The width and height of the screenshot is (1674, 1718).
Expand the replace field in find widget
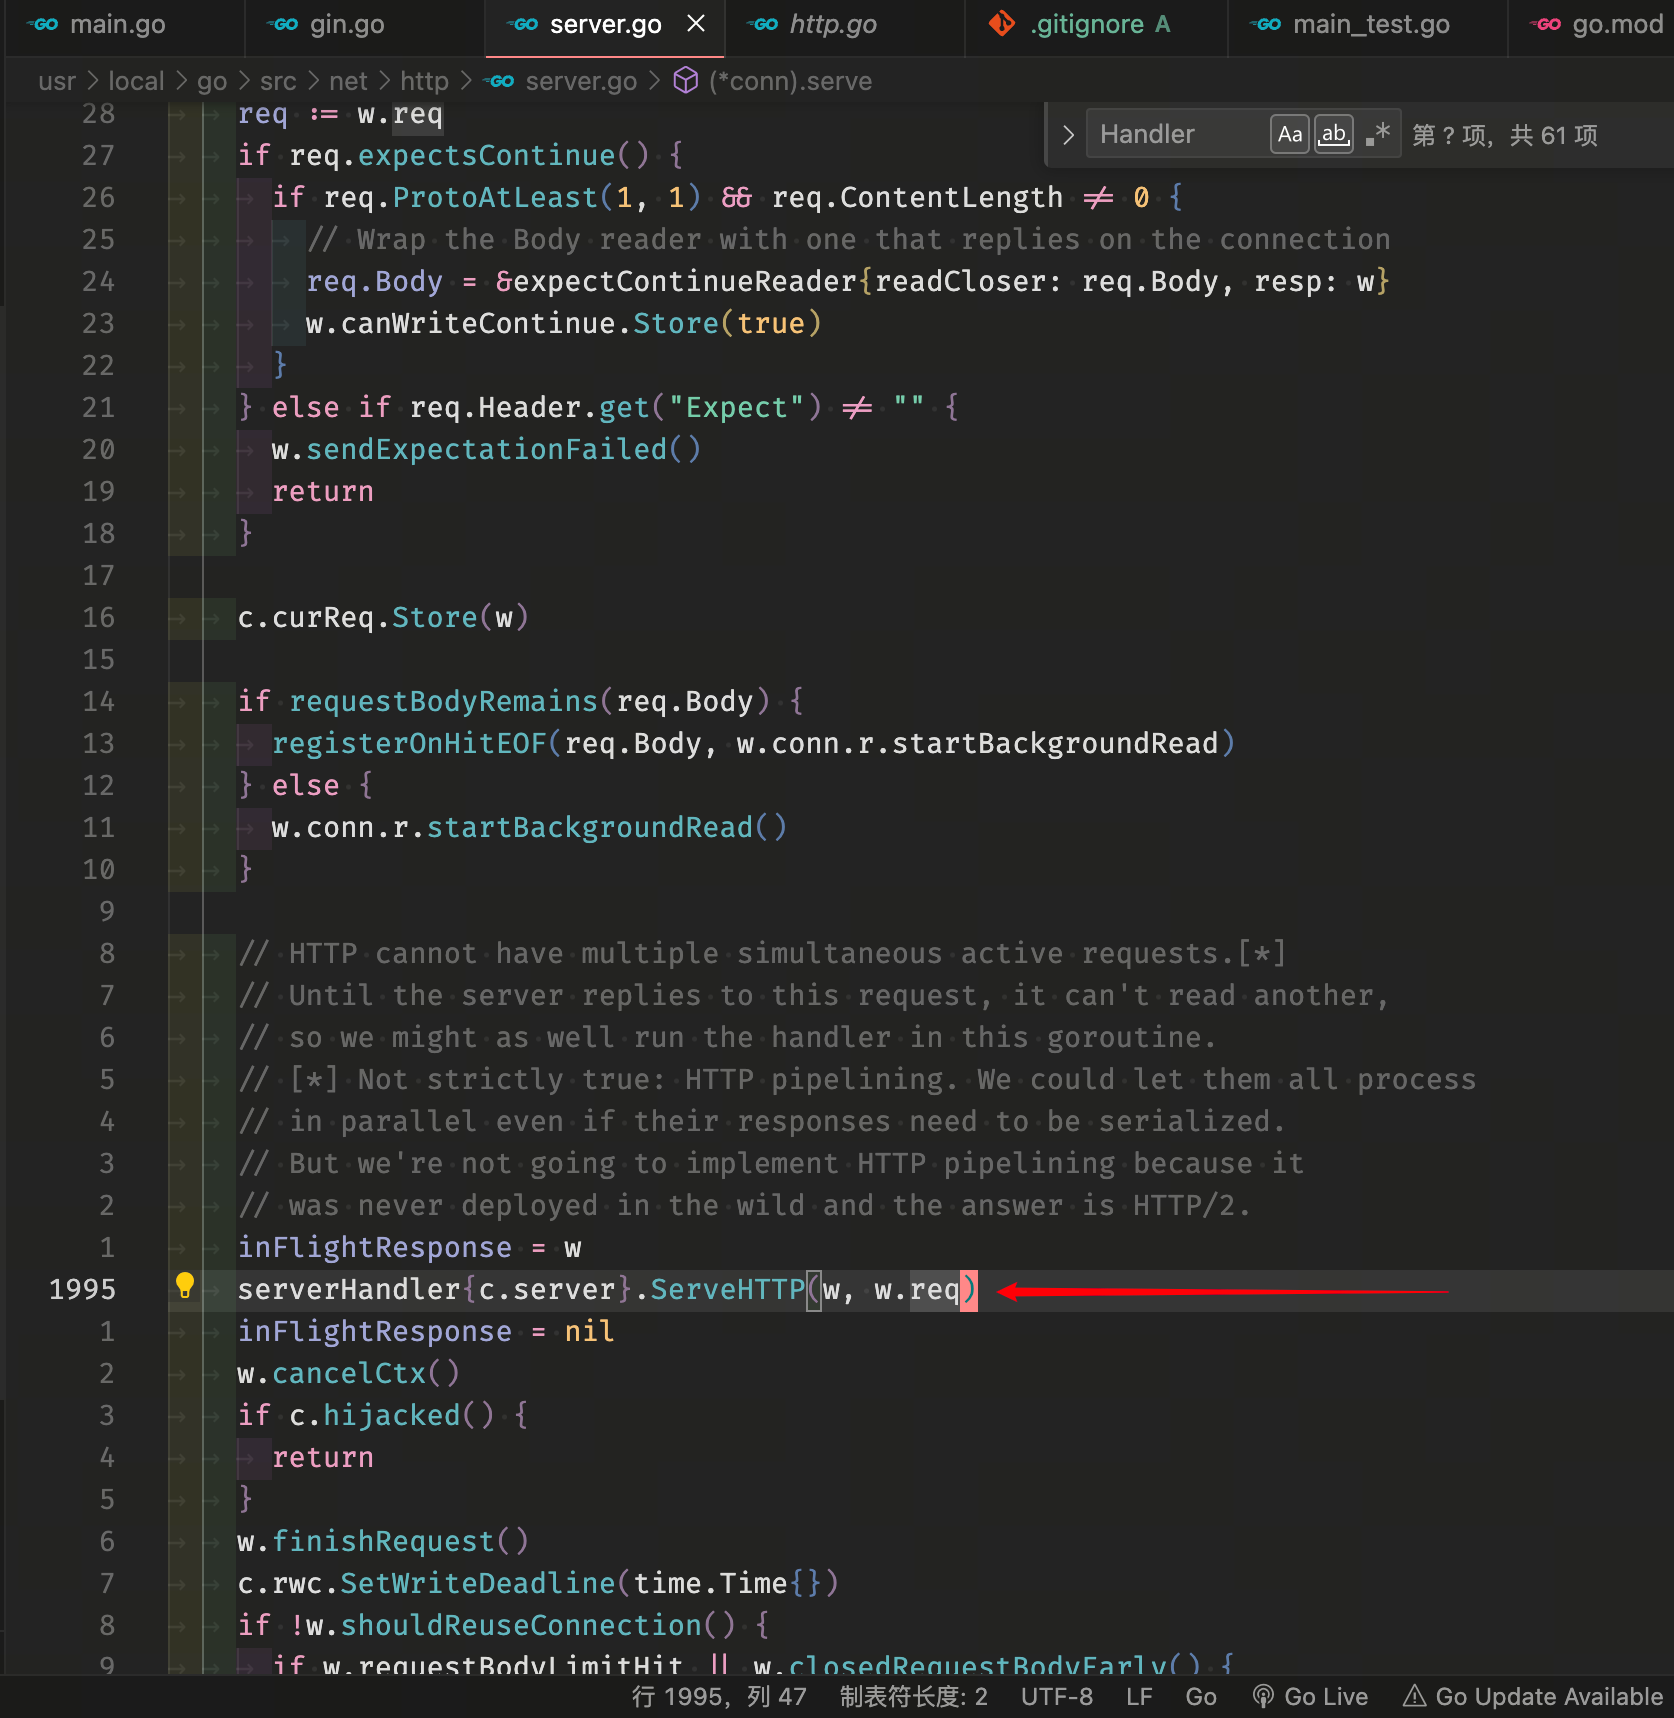[x=1068, y=134]
